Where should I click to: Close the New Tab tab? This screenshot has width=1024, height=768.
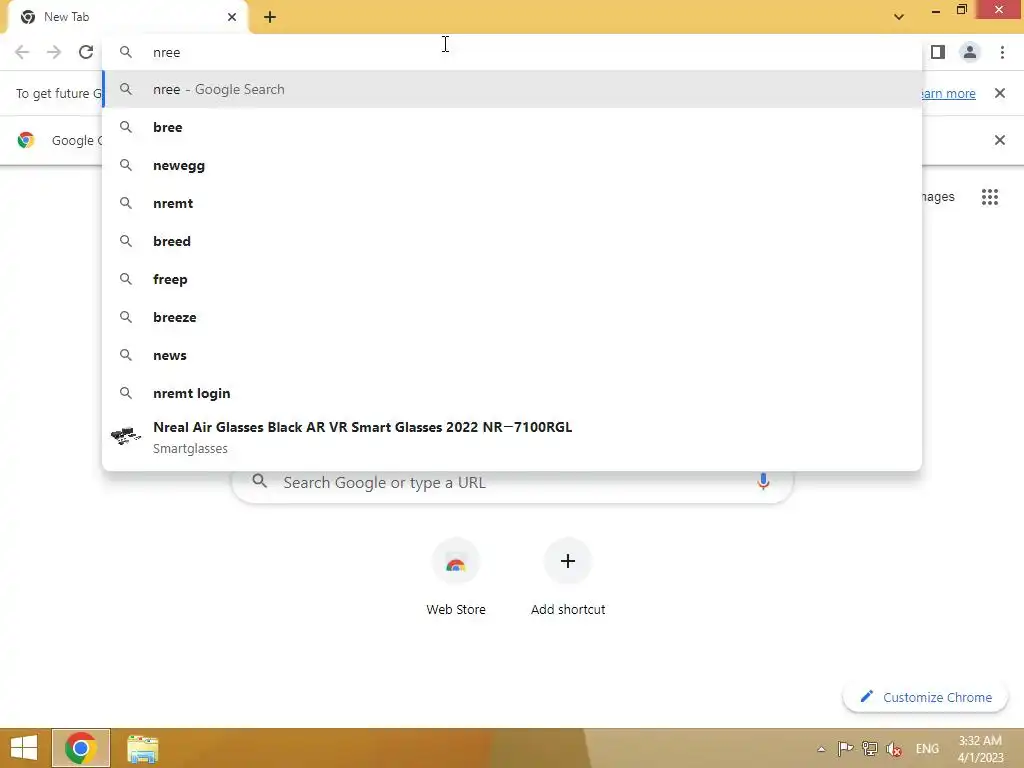(x=232, y=17)
